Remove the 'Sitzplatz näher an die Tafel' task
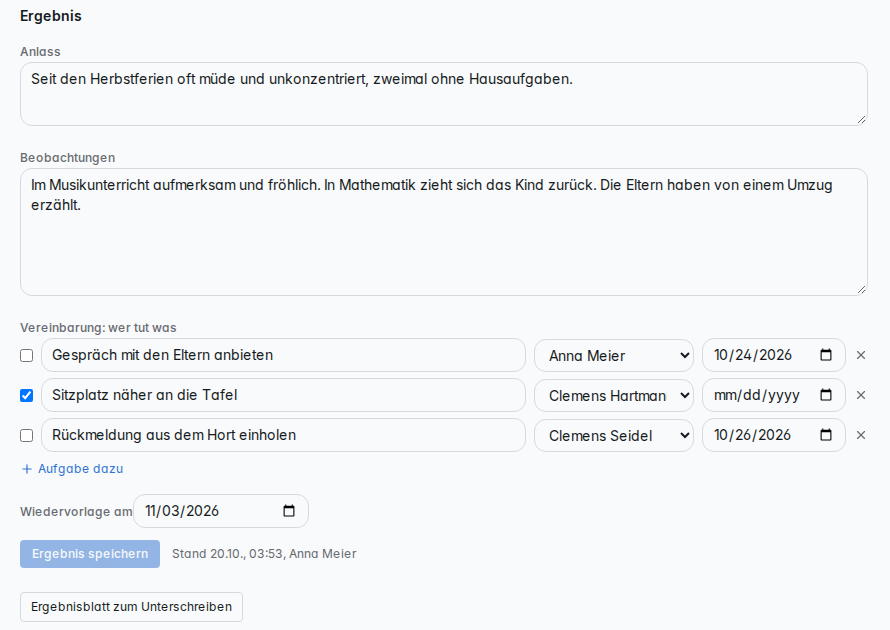 coord(861,395)
